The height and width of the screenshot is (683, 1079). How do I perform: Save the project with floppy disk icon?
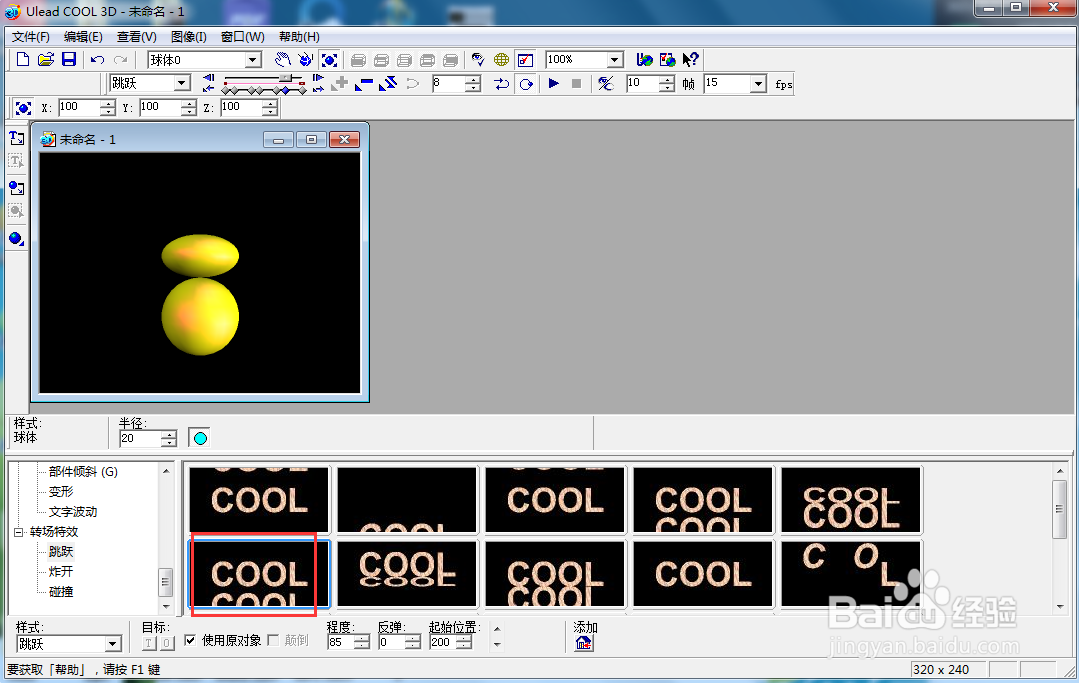coord(69,60)
